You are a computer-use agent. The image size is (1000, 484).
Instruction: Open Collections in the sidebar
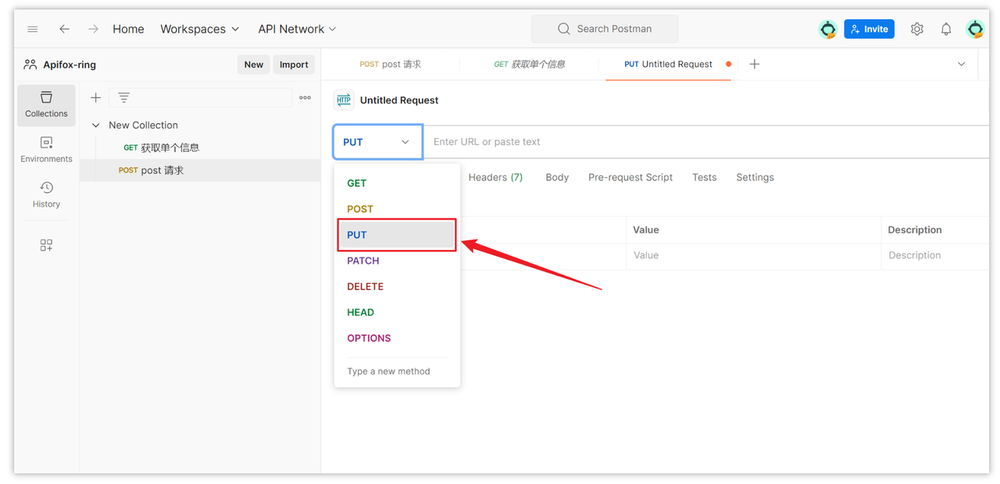(x=46, y=105)
